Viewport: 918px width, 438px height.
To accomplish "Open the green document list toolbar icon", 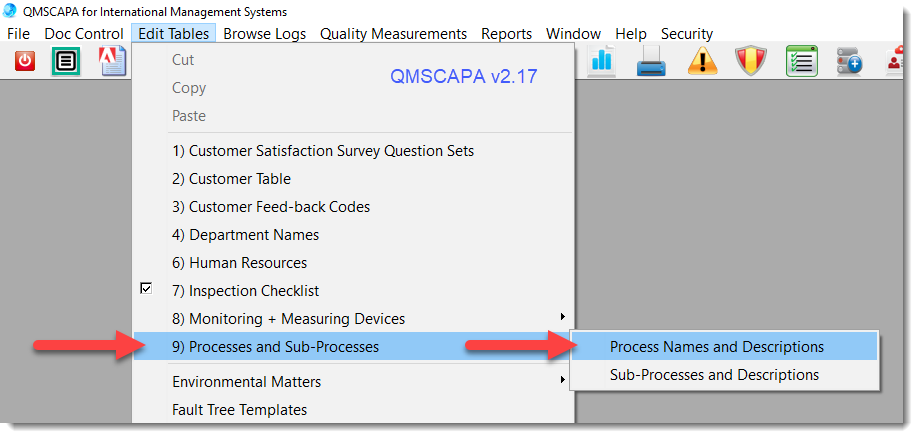I will click(x=66, y=61).
